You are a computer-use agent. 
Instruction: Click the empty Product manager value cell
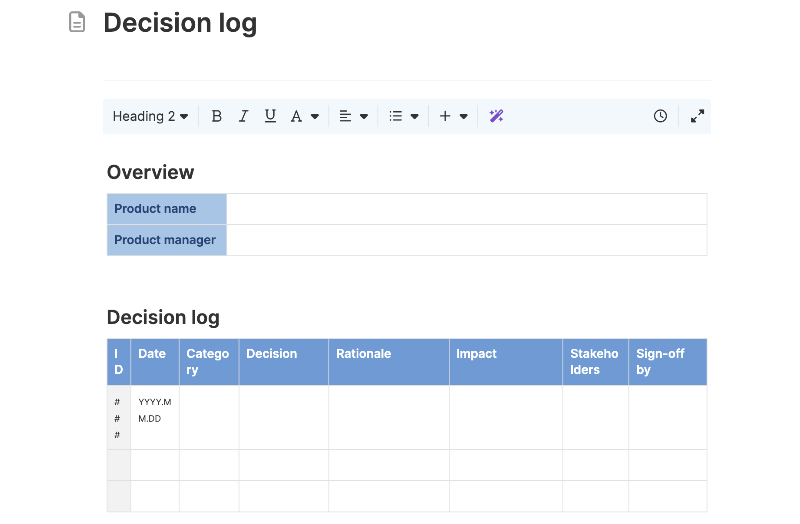pos(467,240)
